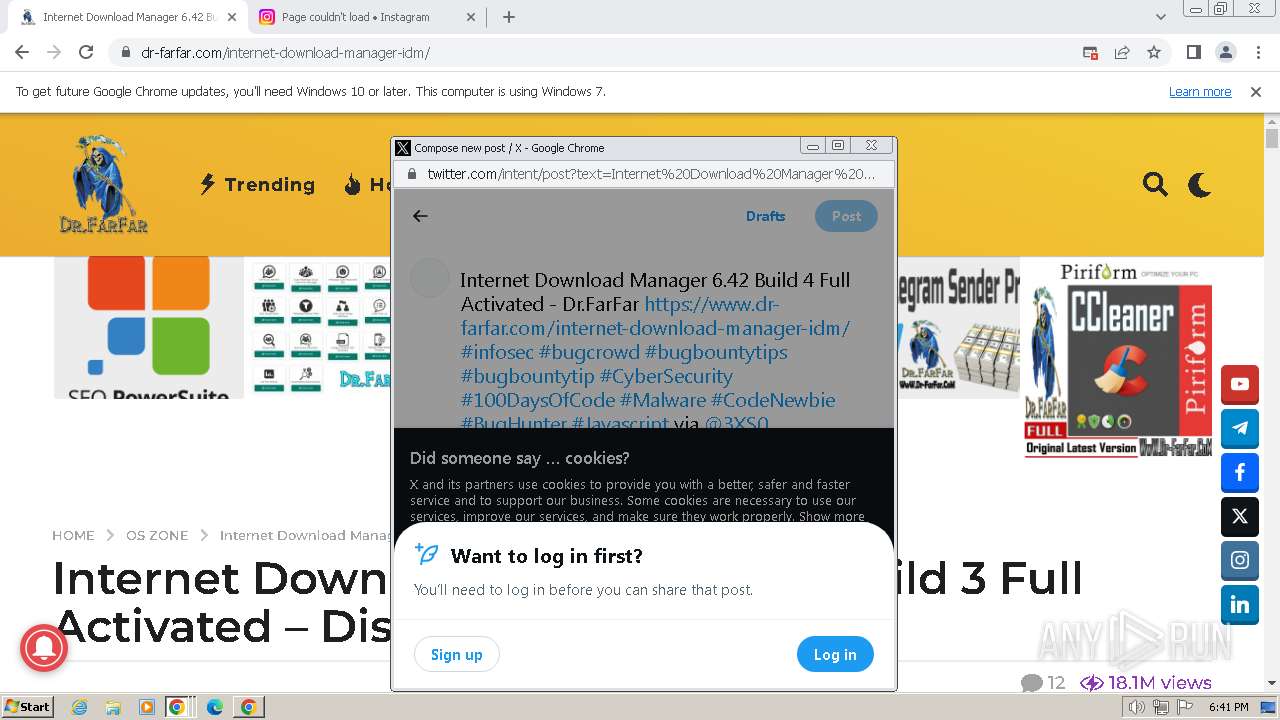Click the Dr.FarFar site logo
Screen dimensions: 1280x720
(103, 184)
